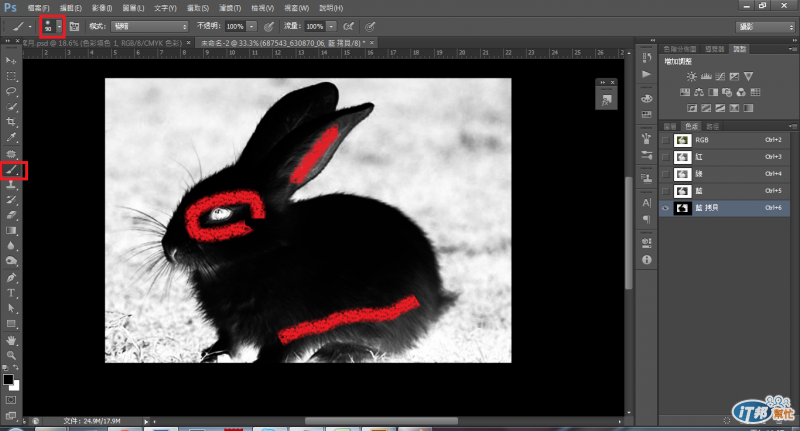Select the Path Selection tool
The width and height of the screenshot is (800, 431).
coord(11,309)
